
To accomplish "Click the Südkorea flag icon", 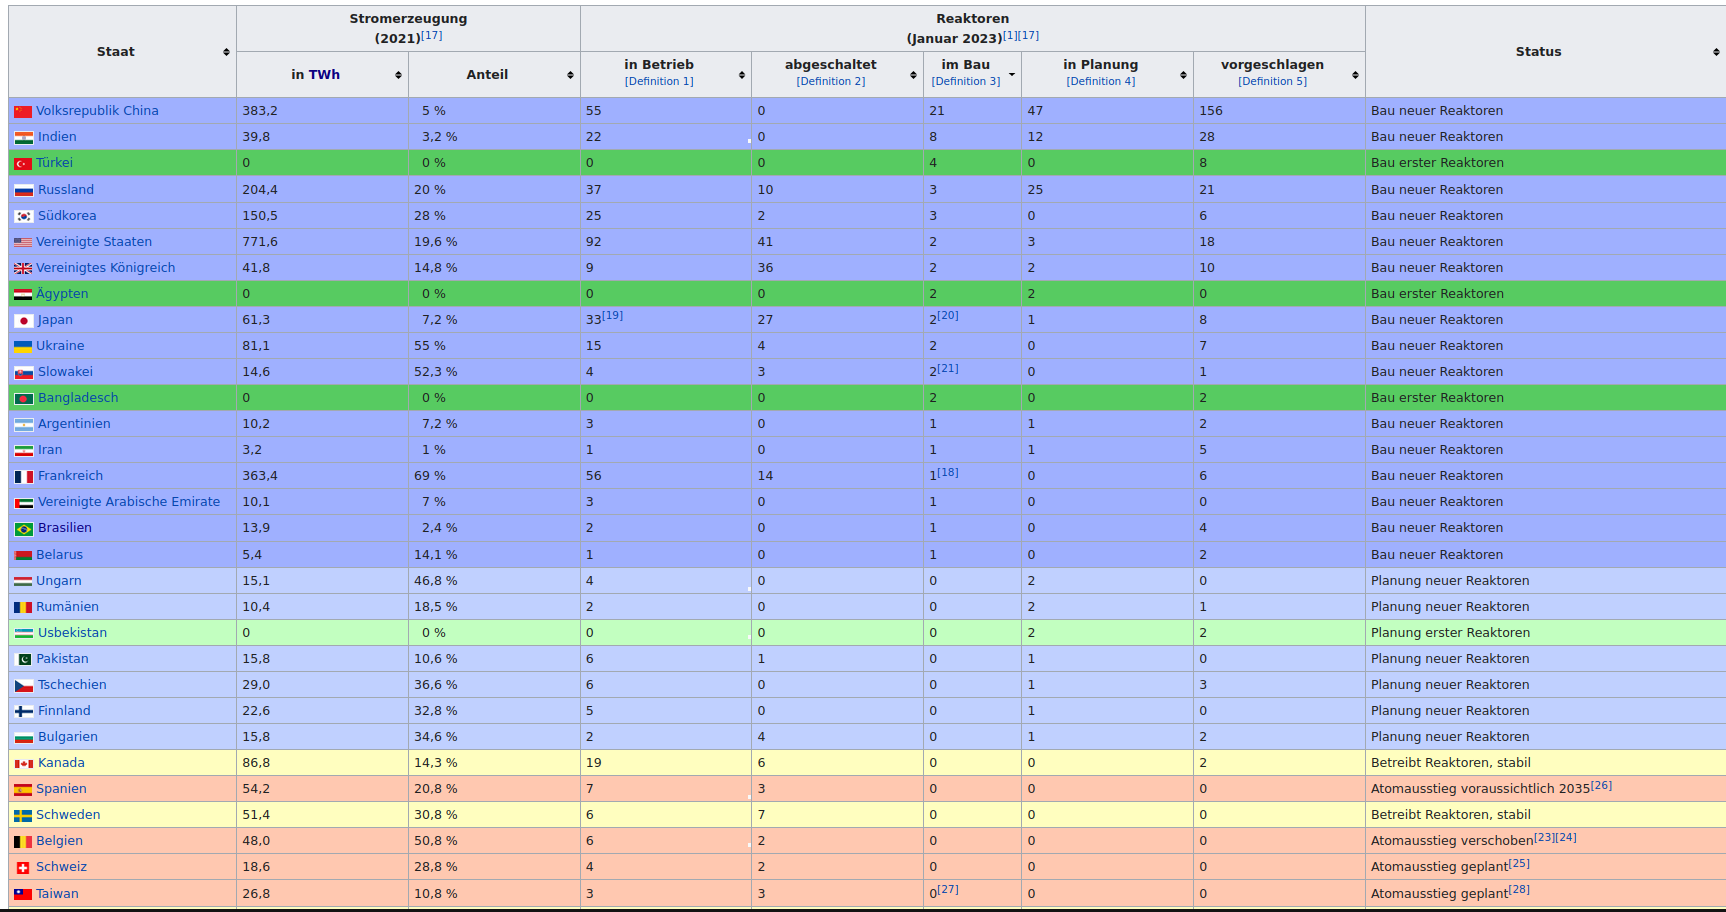I will (x=23, y=216).
